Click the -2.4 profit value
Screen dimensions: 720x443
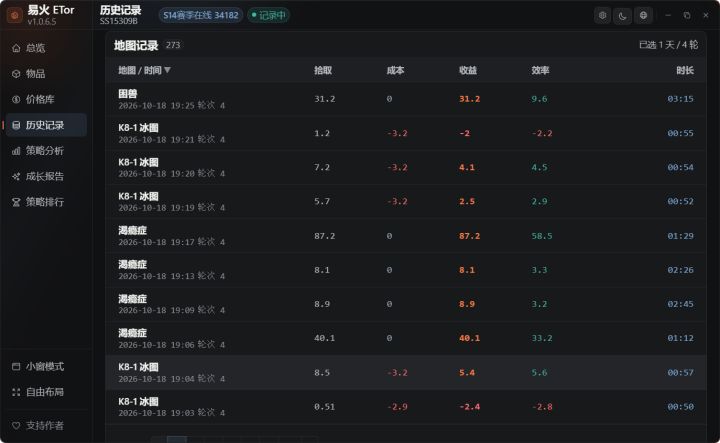point(469,407)
